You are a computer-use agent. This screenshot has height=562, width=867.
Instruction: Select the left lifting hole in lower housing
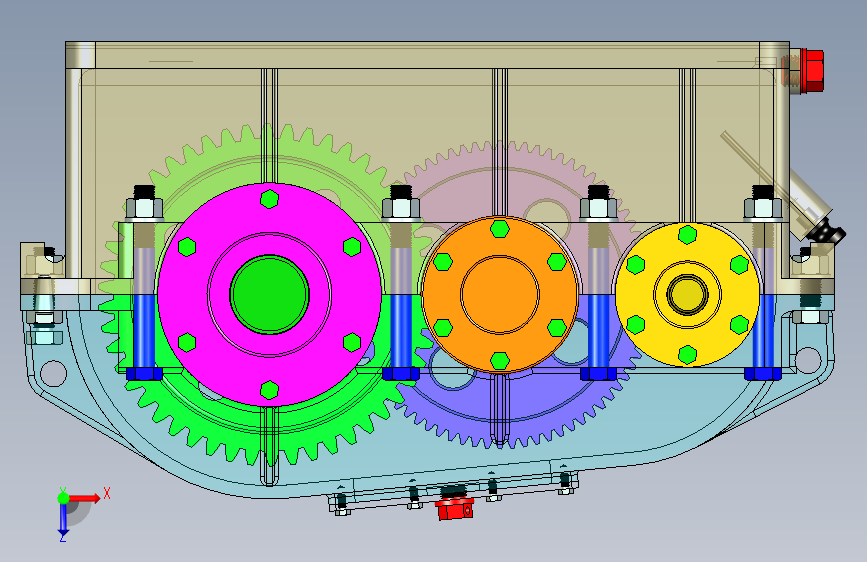point(54,373)
